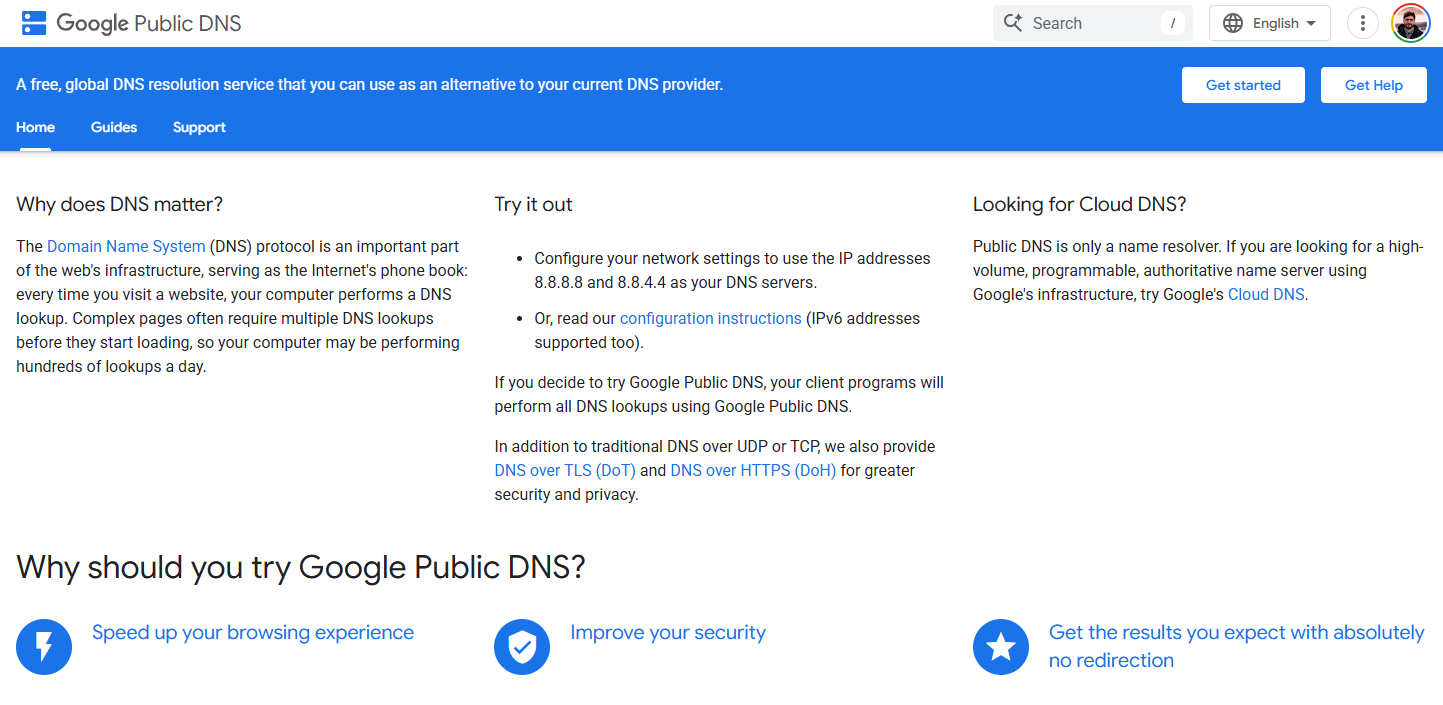
Task: Open the three-dot more options menu
Action: click(1363, 23)
